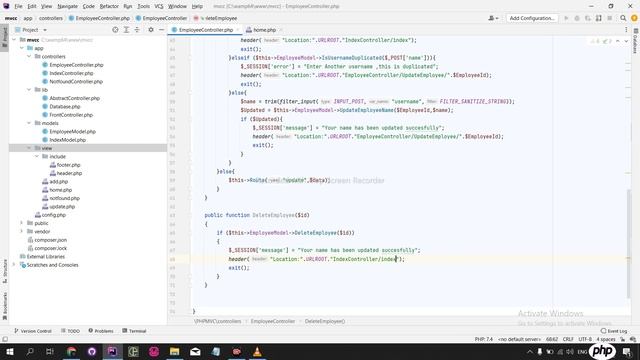This screenshot has height=360, width=640.
Task: Click Expand All icon in Project panel
Action: [x=126, y=30]
